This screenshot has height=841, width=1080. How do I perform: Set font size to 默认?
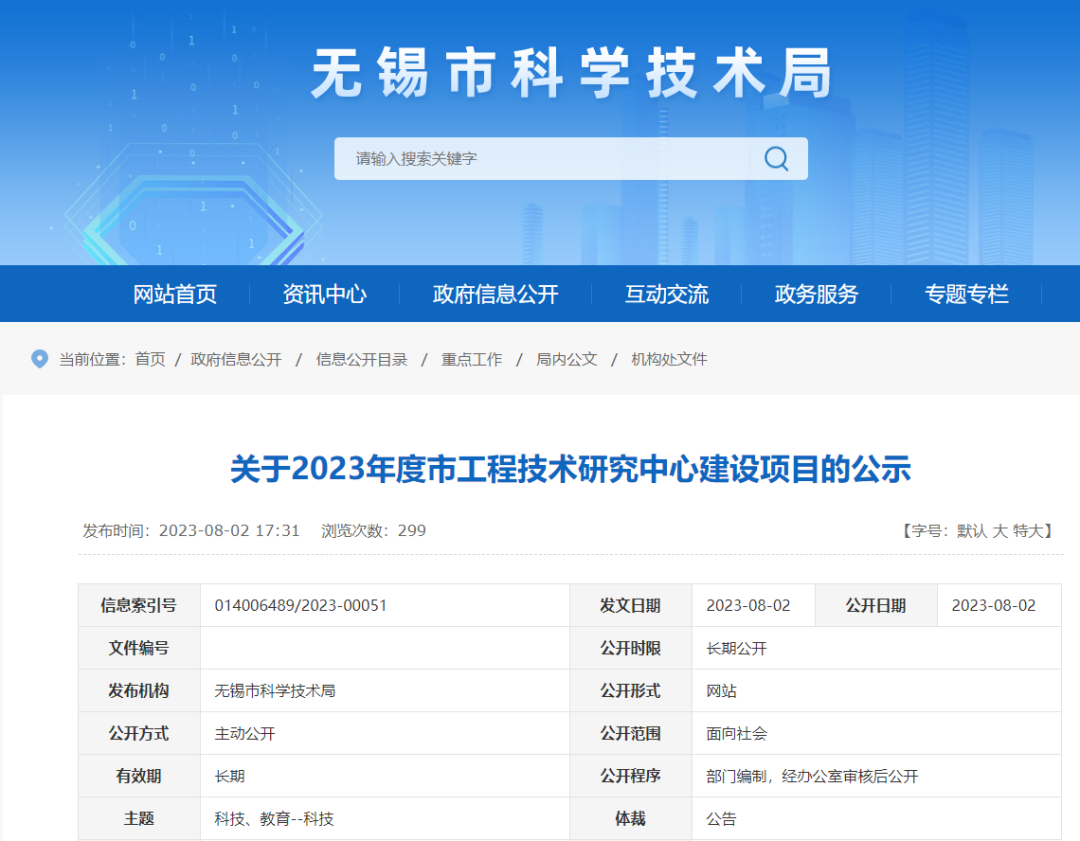click(x=972, y=531)
